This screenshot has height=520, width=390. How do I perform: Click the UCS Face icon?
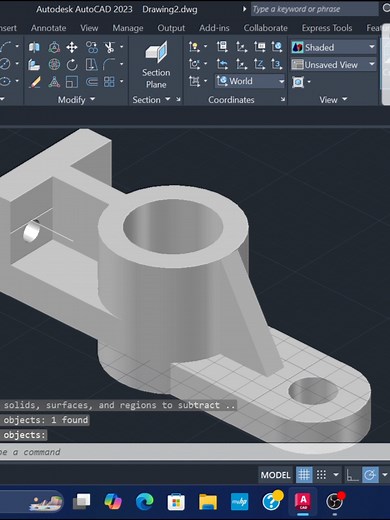(194, 81)
